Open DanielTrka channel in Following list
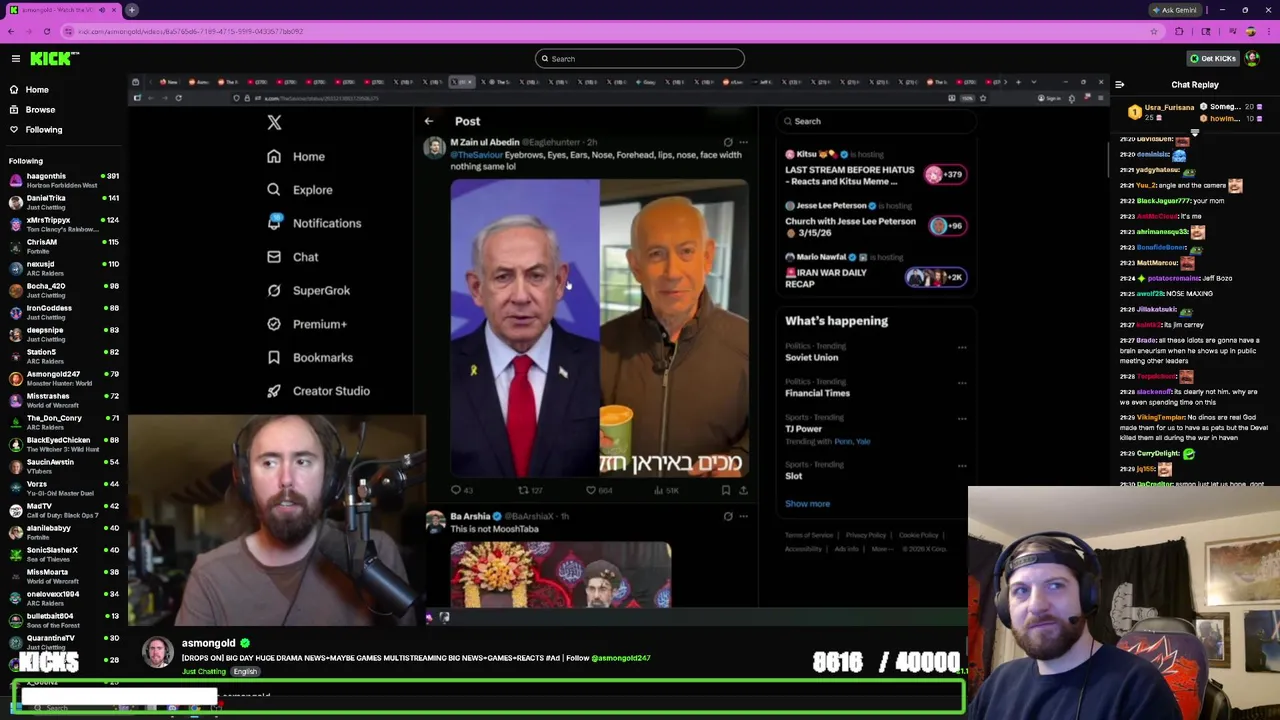This screenshot has width=1280, height=720. [x=62, y=202]
